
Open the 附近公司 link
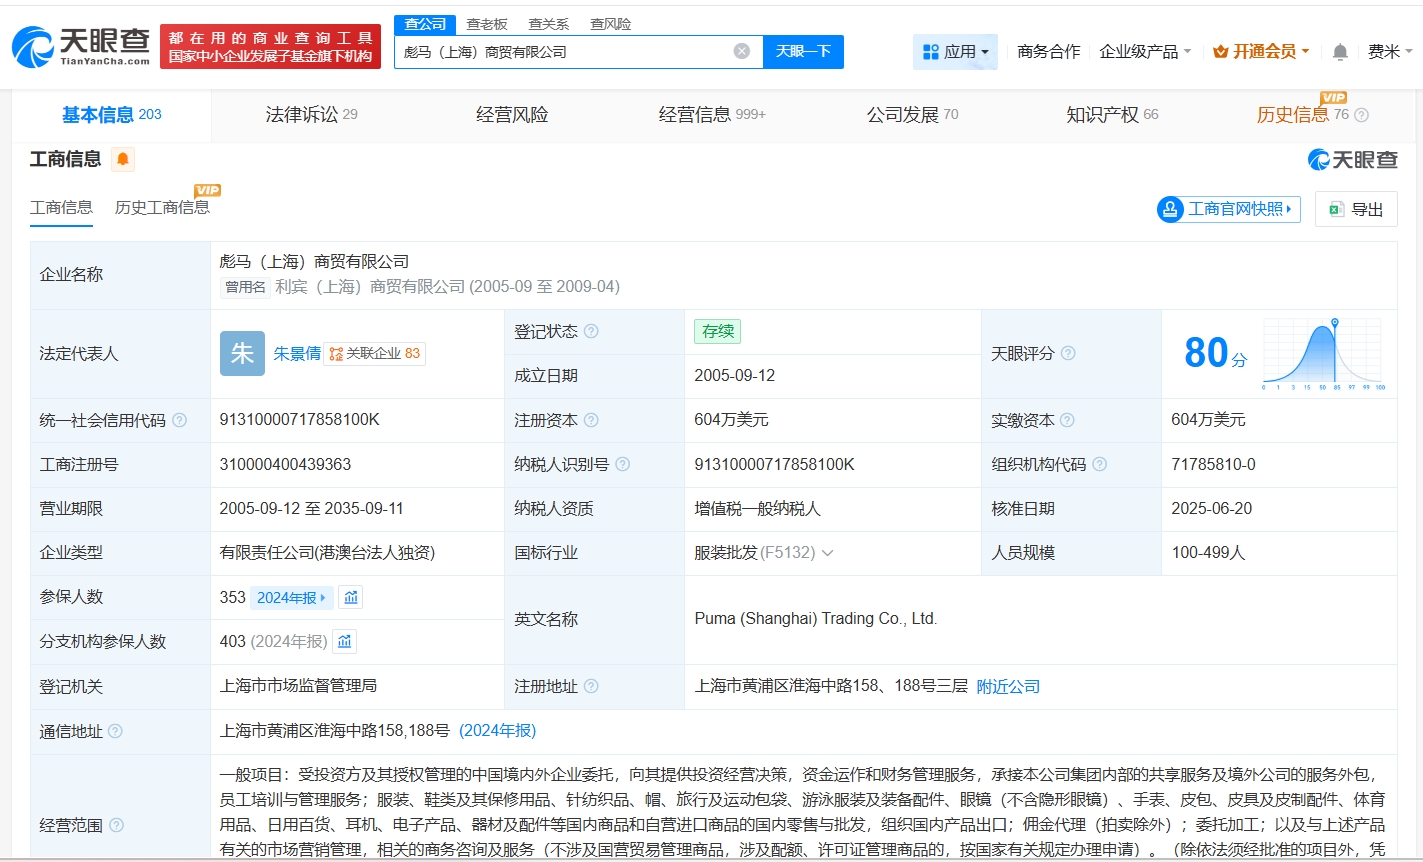click(x=1008, y=687)
